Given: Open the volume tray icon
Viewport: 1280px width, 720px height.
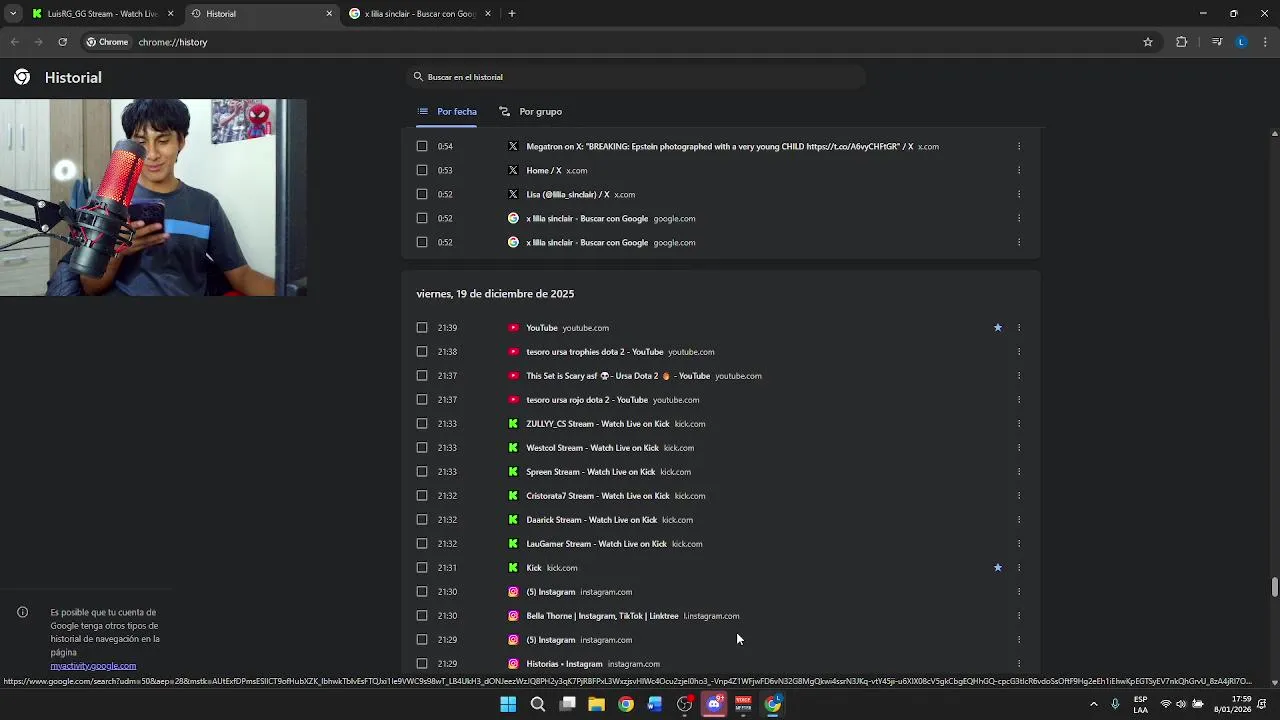Looking at the screenshot, I should [1181, 704].
